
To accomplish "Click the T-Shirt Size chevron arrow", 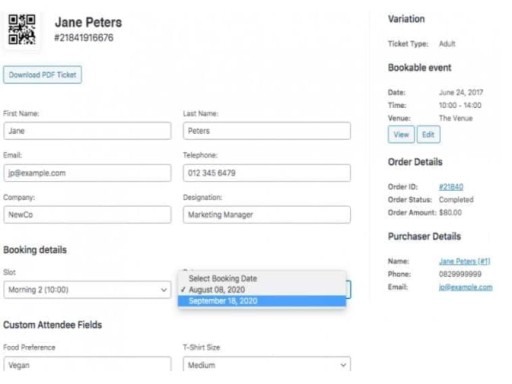I will (x=343, y=365).
